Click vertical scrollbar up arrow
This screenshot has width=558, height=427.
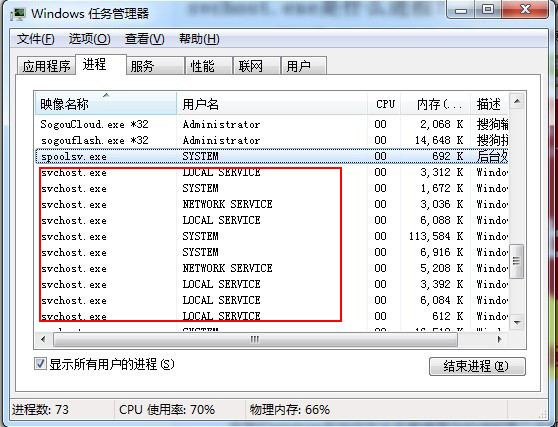(x=517, y=102)
